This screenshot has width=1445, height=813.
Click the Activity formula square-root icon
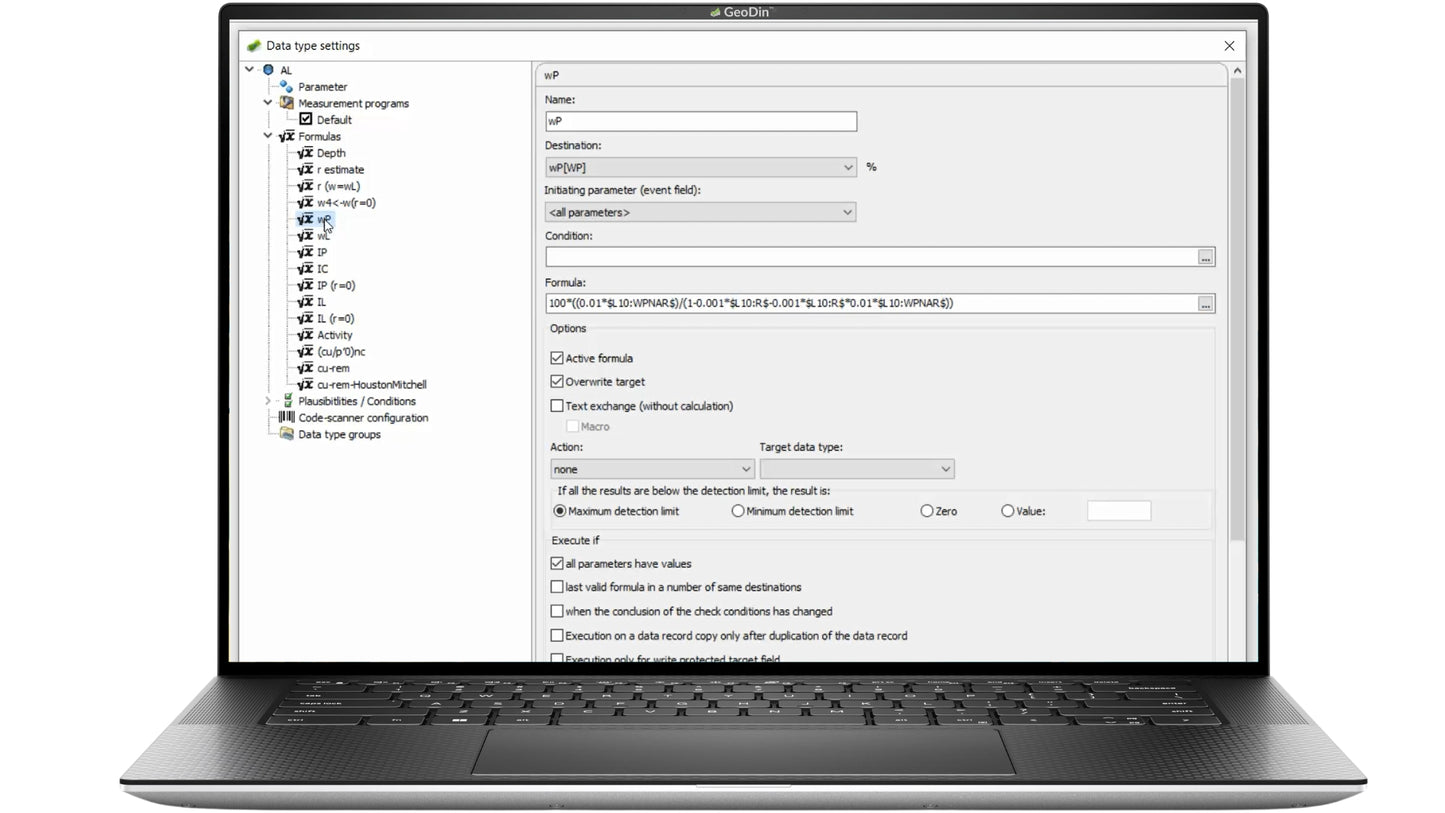pos(305,335)
